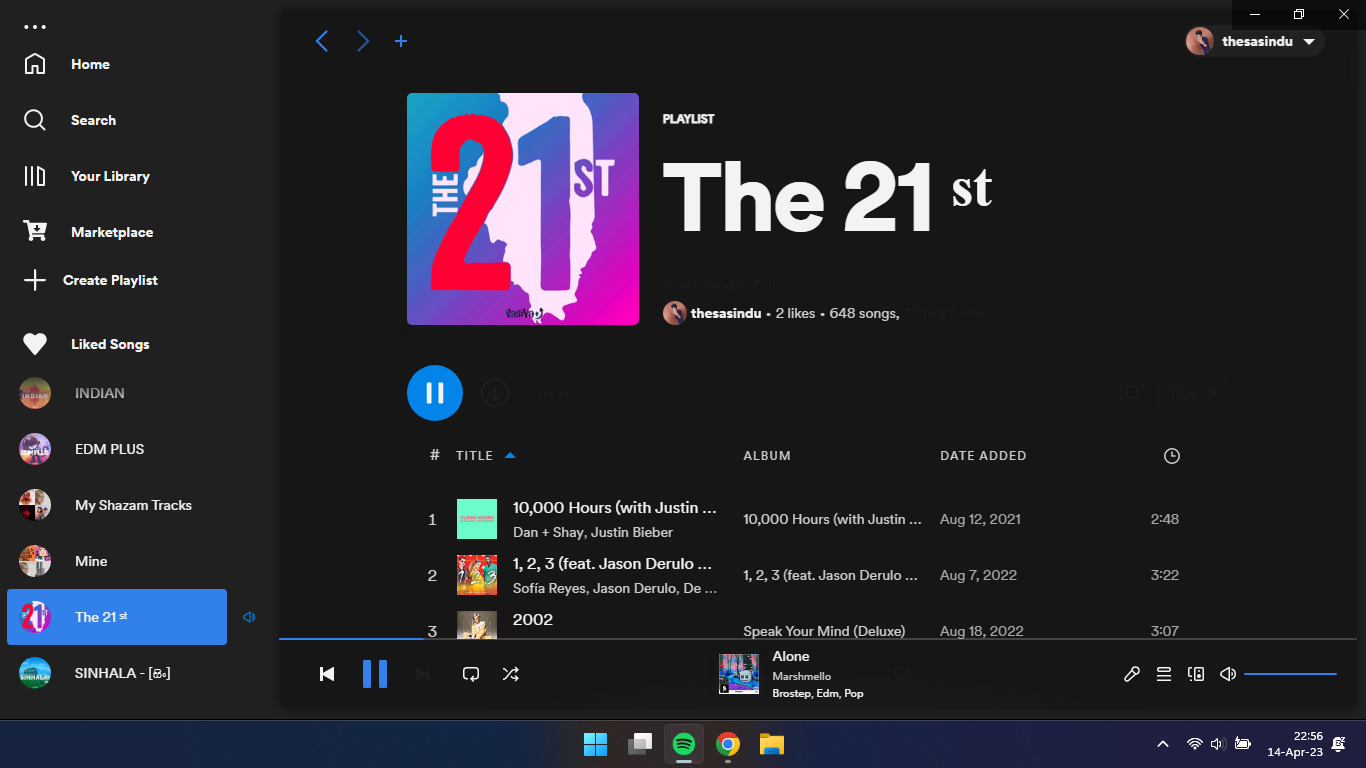Click the Home house icon
Screen dimensions: 1366x768
35,64
